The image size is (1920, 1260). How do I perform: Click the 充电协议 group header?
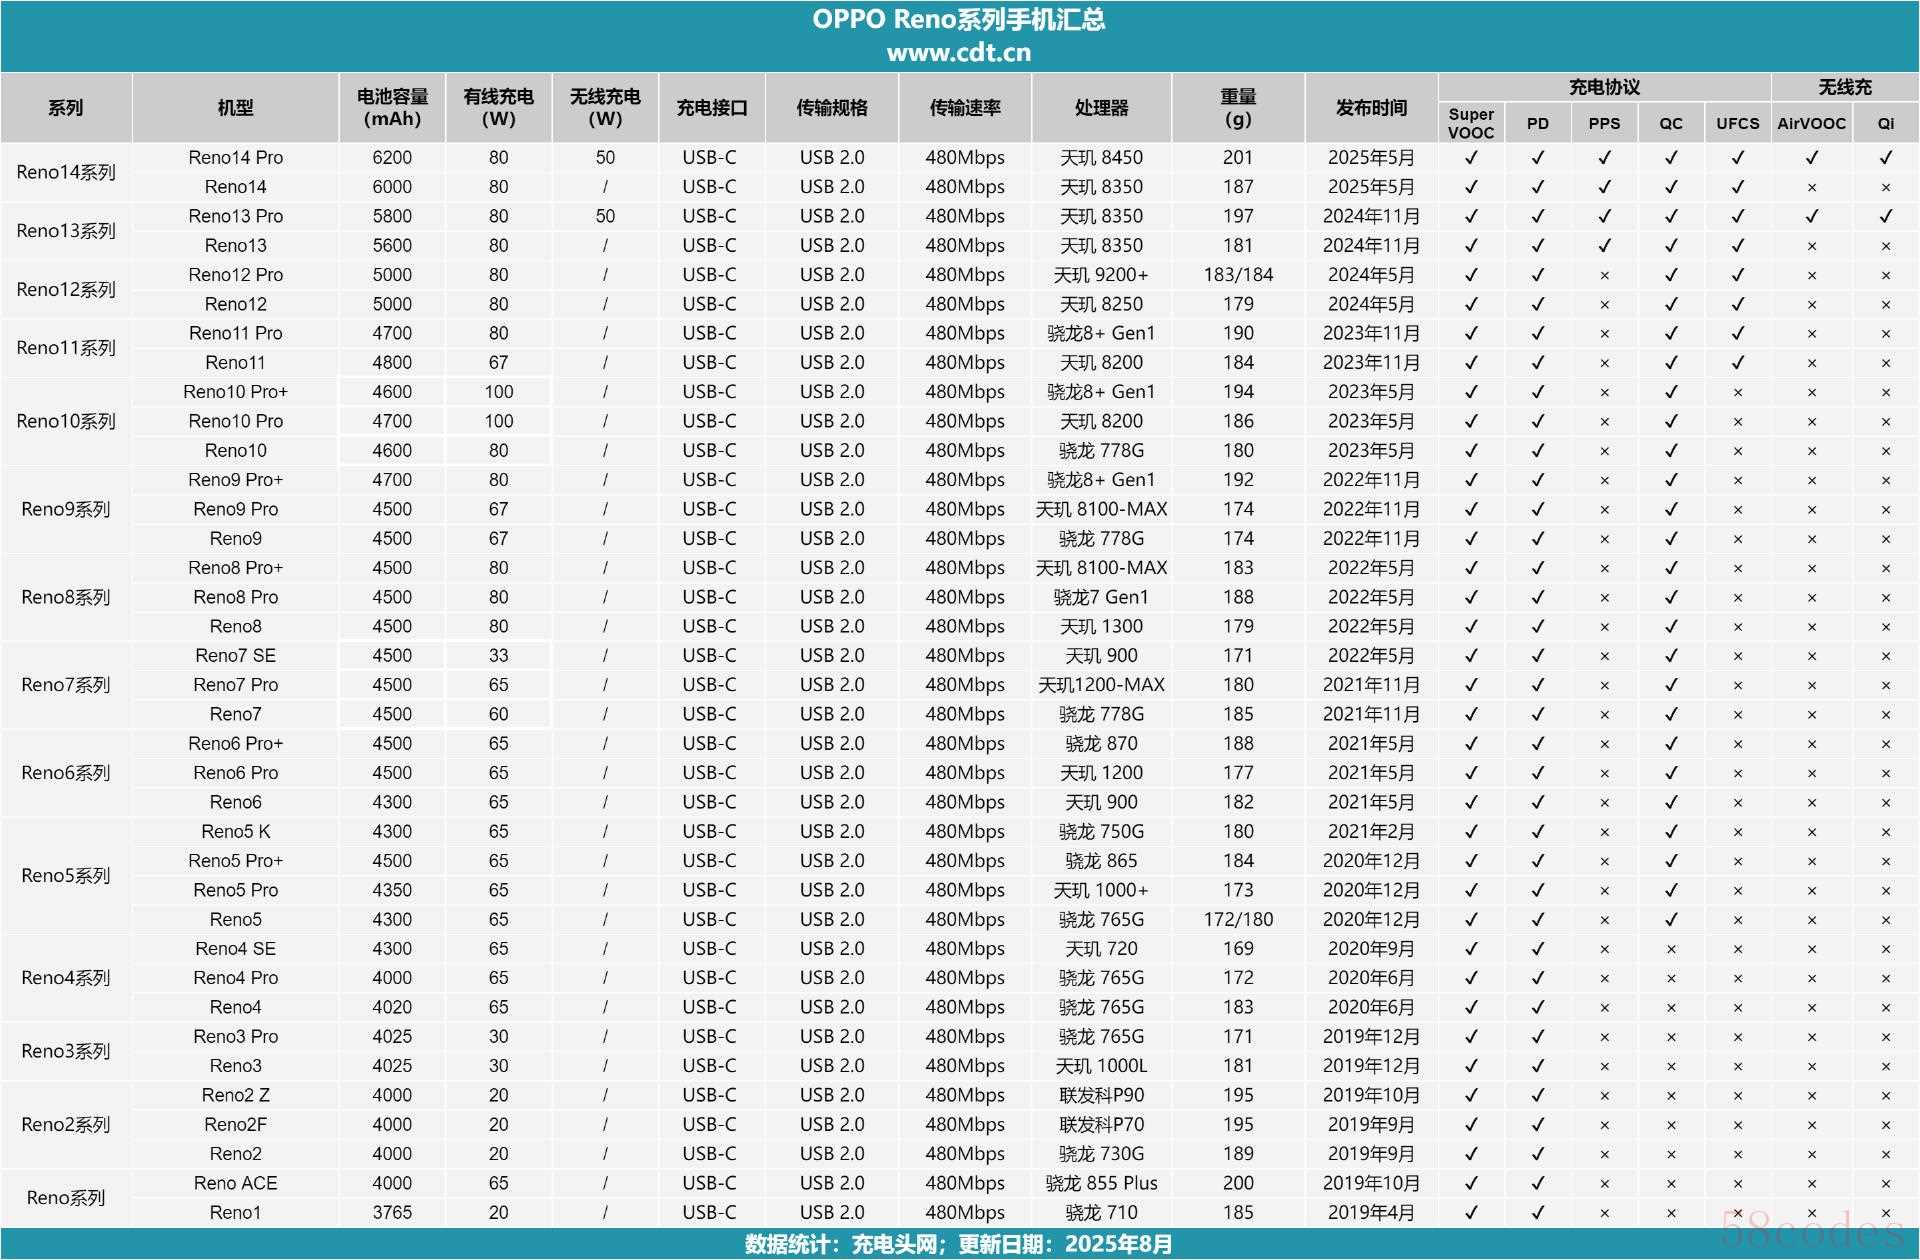click(1604, 87)
